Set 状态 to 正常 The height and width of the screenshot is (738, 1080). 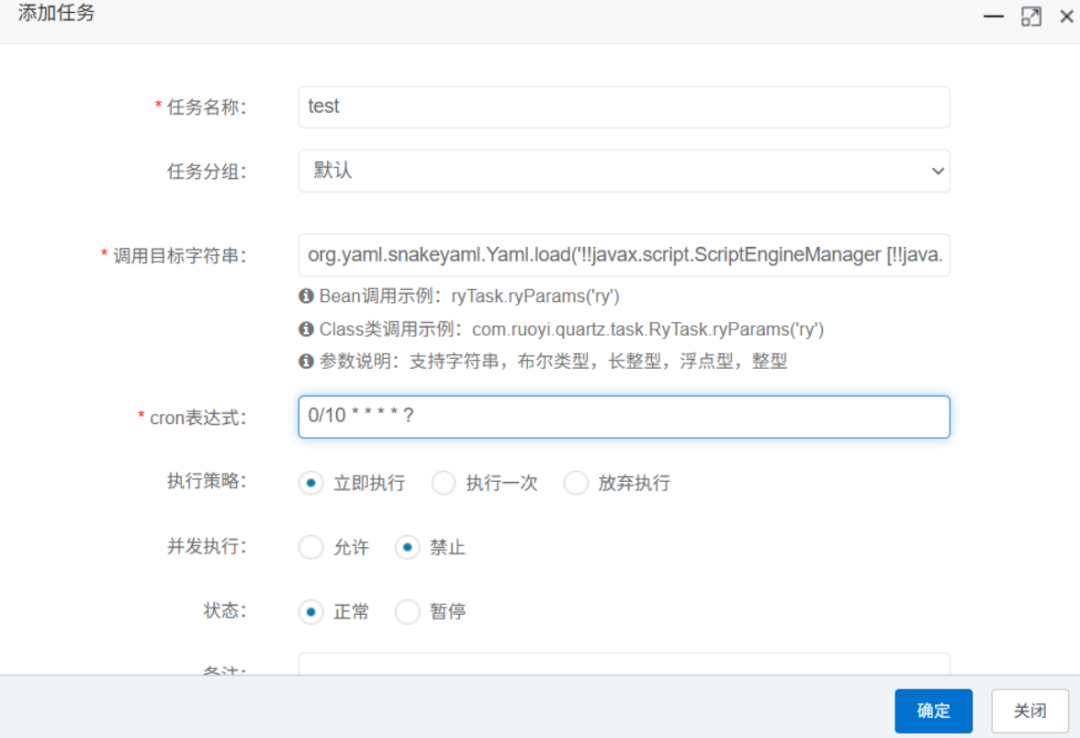(311, 611)
